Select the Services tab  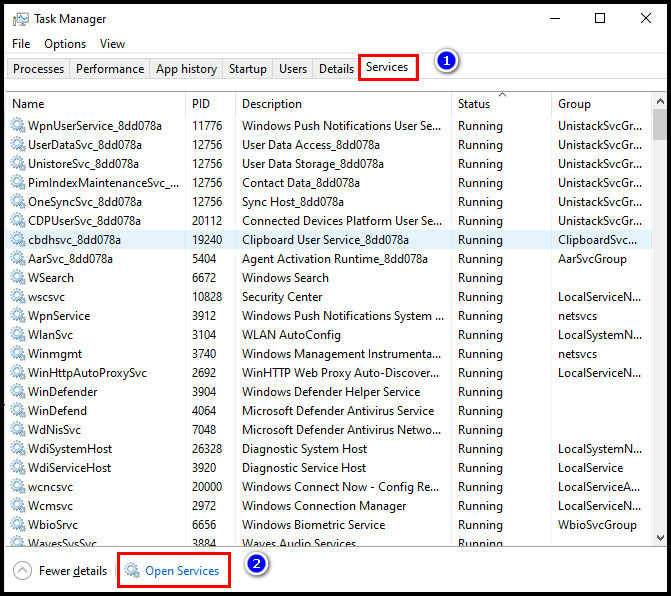(x=387, y=67)
